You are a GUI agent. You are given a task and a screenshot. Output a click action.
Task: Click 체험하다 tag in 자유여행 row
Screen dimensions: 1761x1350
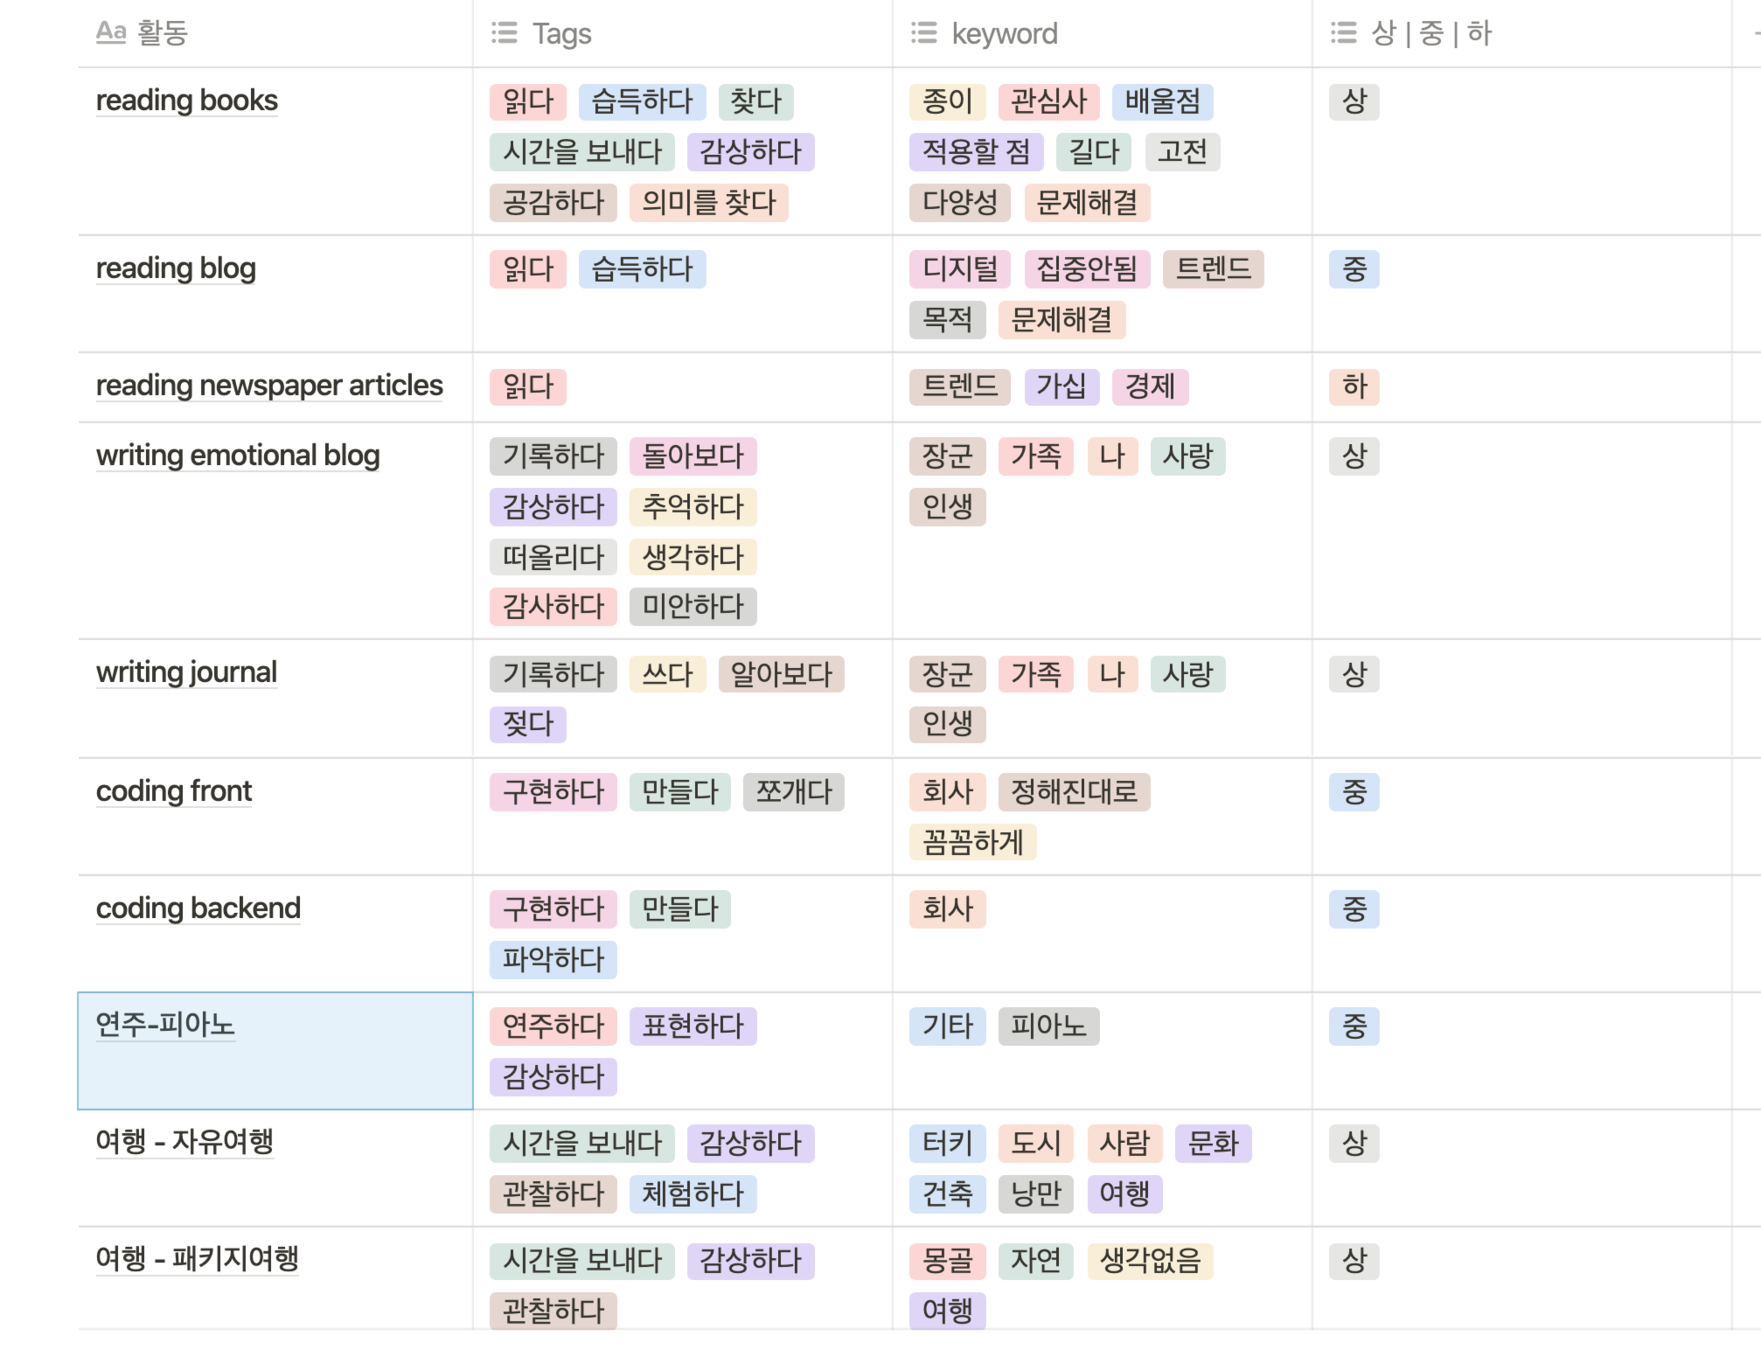pyautogui.click(x=693, y=1194)
